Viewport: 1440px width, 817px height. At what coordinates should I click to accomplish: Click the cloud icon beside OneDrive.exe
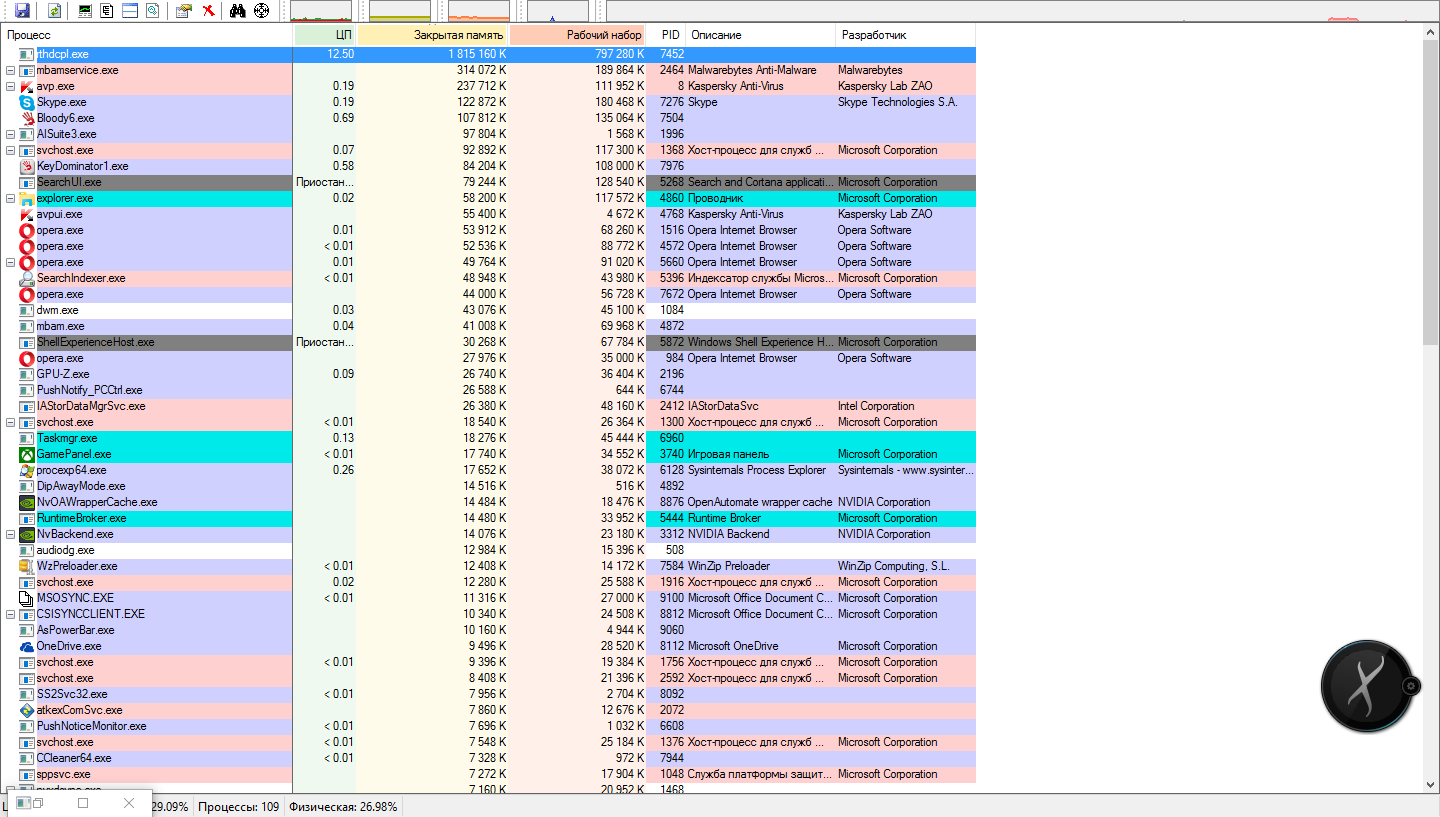pyautogui.click(x=27, y=646)
